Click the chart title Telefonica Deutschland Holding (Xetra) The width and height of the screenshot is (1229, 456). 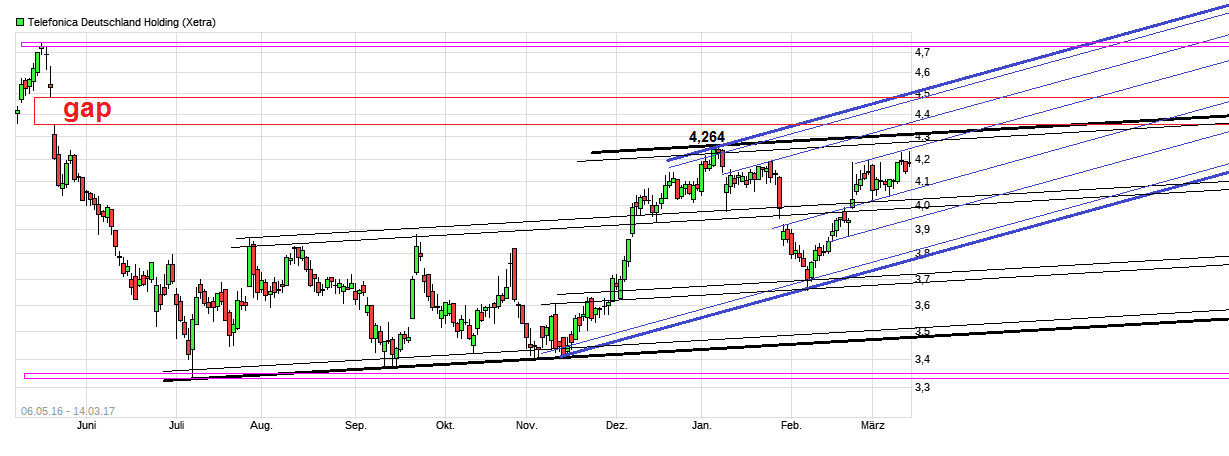pyautogui.click(x=121, y=22)
